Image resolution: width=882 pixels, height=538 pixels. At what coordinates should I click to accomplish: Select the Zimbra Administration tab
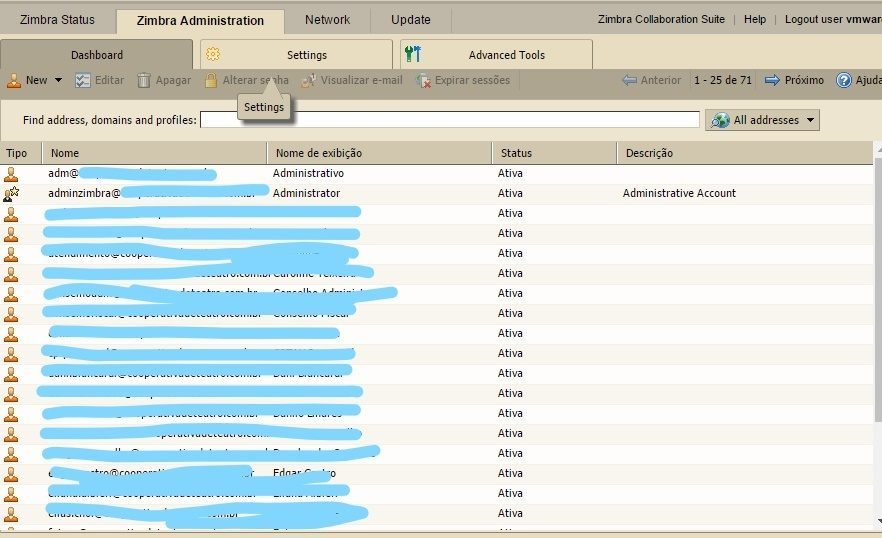(x=200, y=21)
